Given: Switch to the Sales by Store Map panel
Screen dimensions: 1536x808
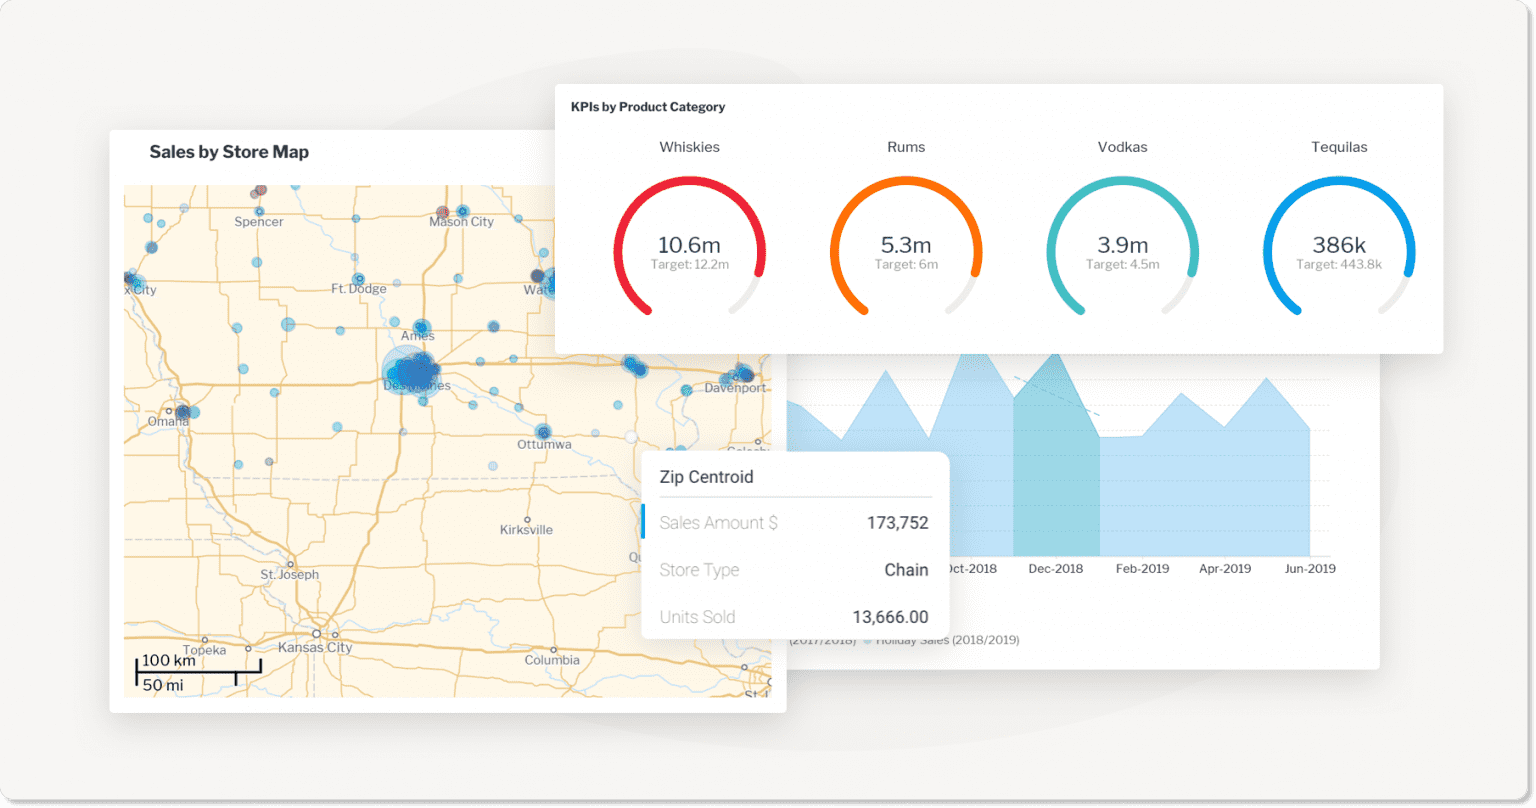Looking at the screenshot, I should [x=230, y=152].
